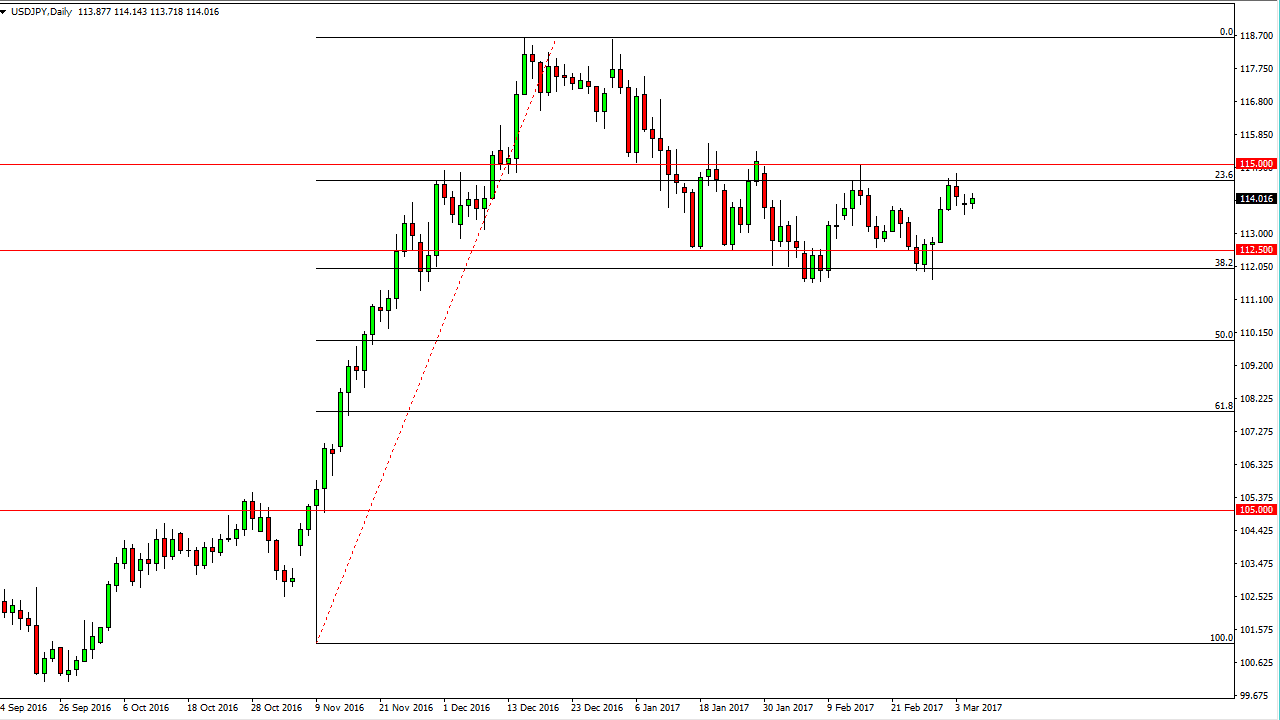Click the 28 Oct 2016 date label
Image resolution: width=1280 pixels, height=720 pixels.
click(277, 708)
